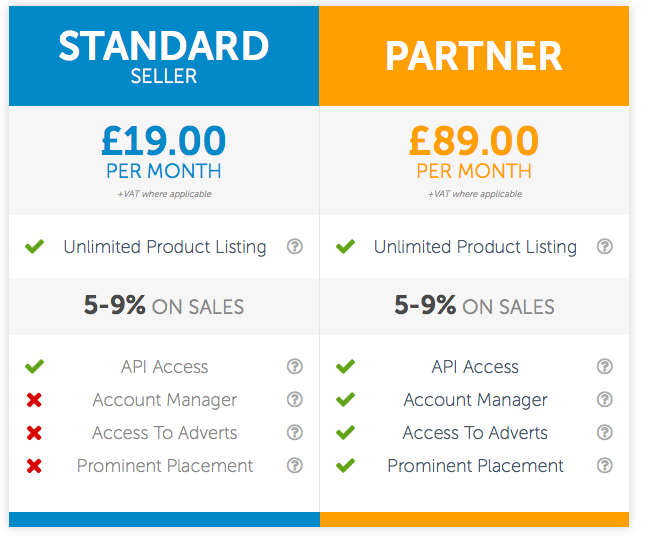Click help icon for Standard Unlimited Product Listing

click(x=294, y=246)
